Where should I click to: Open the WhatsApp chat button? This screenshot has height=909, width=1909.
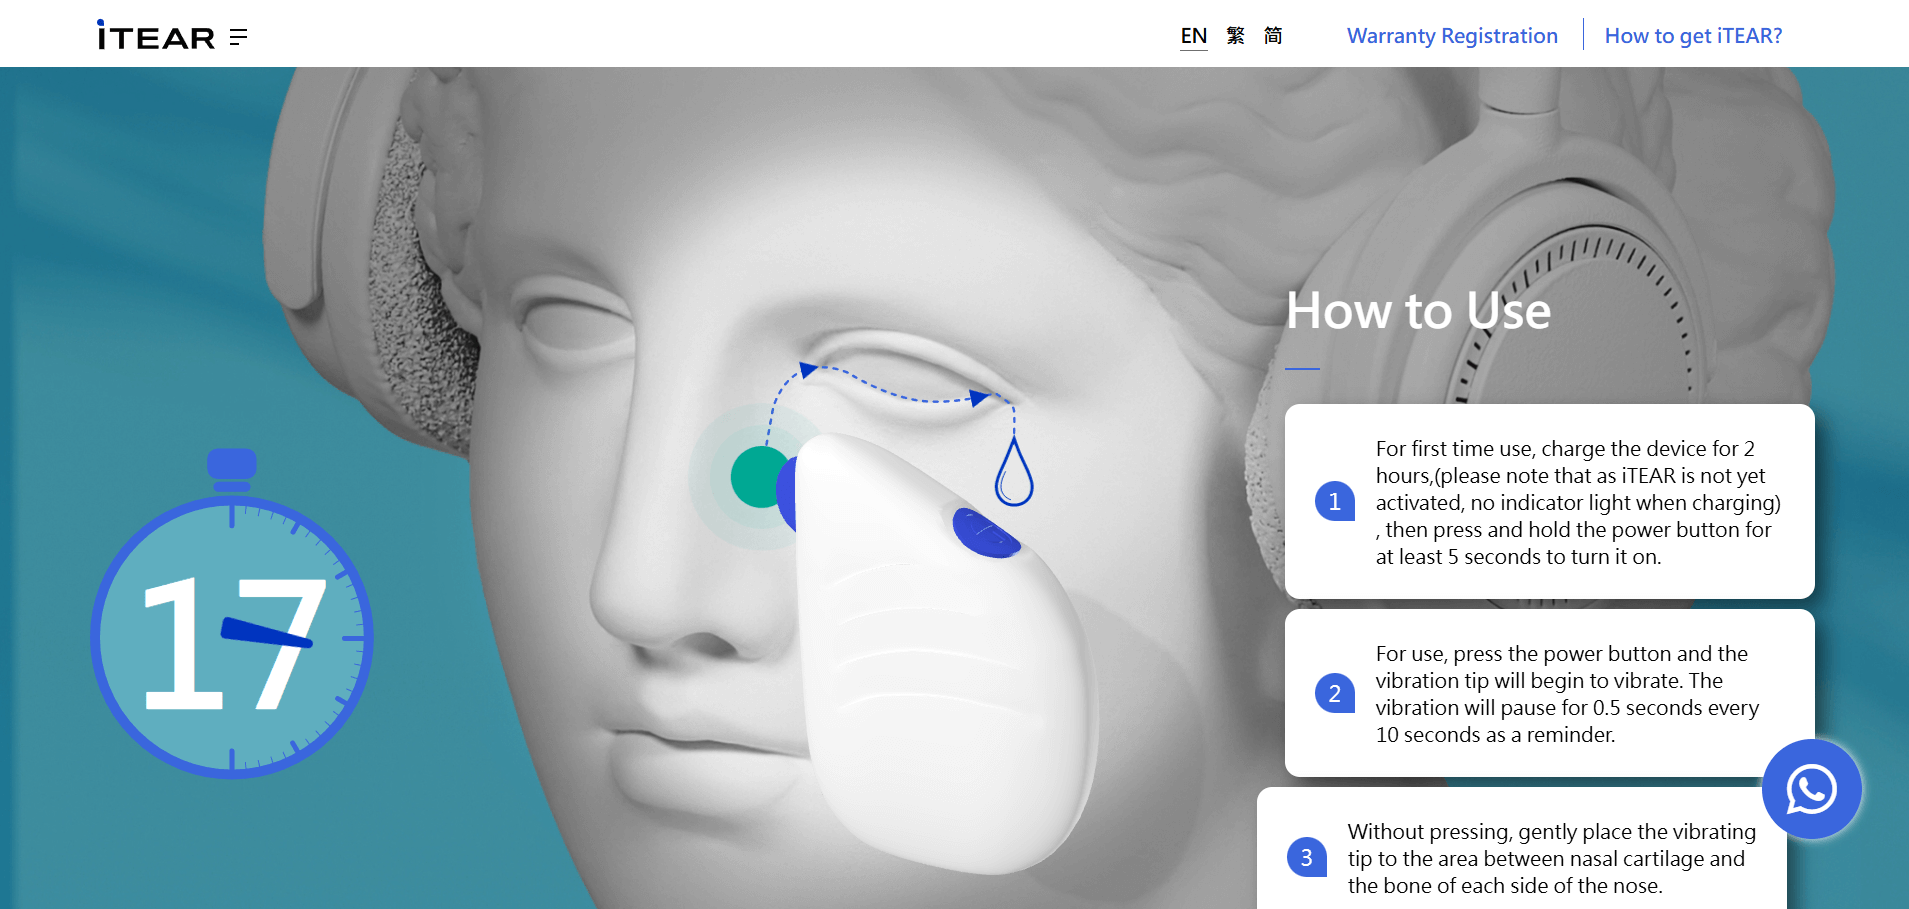click(1811, 789)
